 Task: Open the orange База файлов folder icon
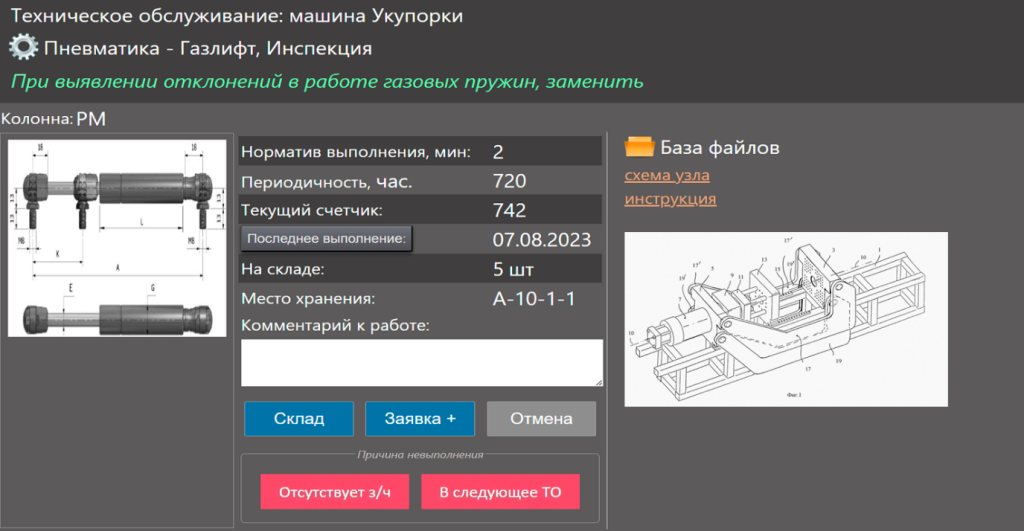pyautogui.click(x=639, y=148)
